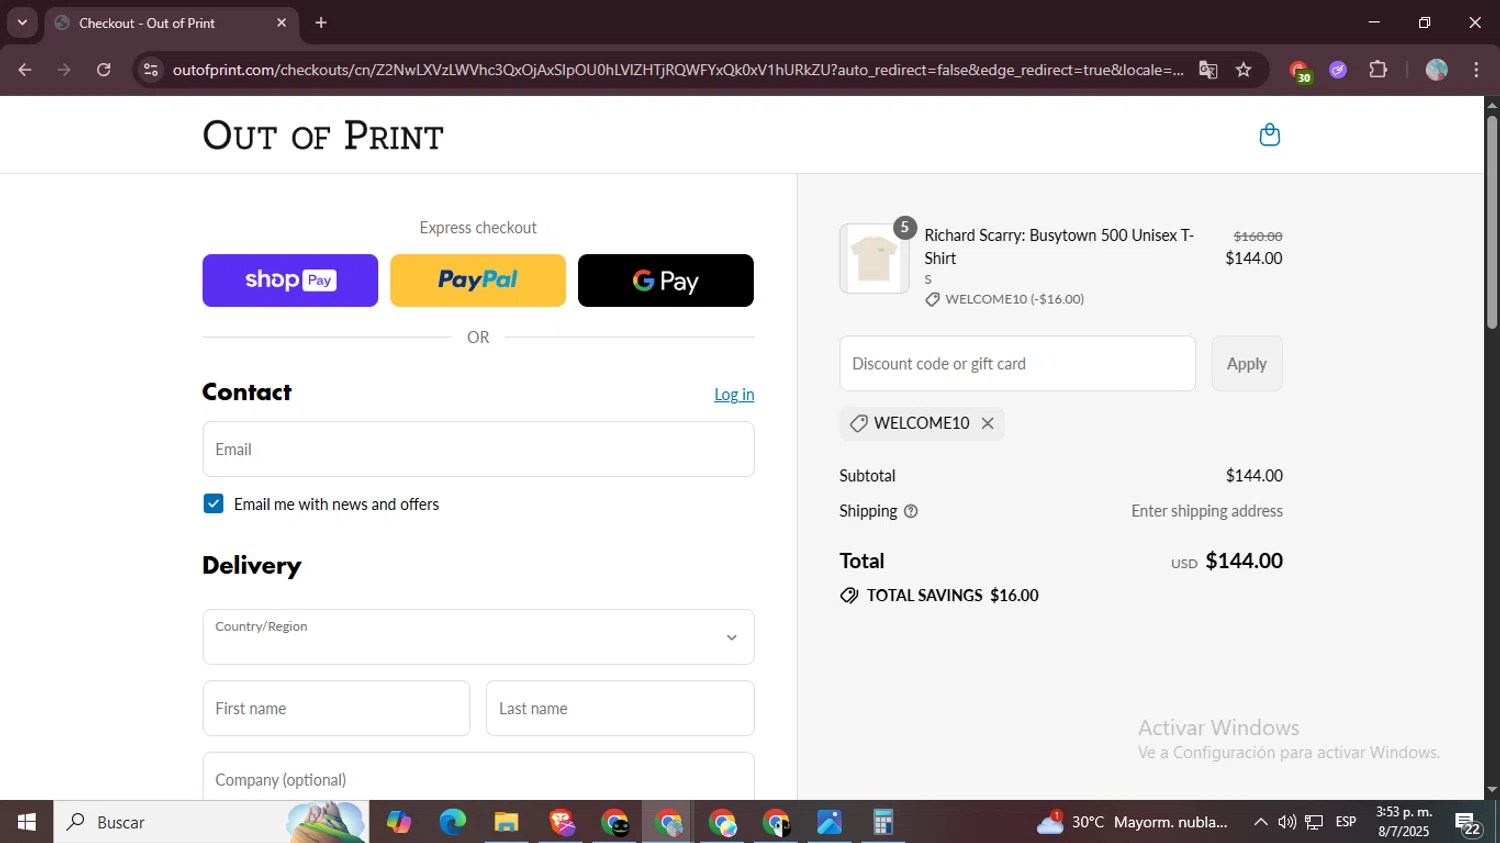Open the Photos app taskbar icon
The image size is (1500, 843).
[829, 822]
